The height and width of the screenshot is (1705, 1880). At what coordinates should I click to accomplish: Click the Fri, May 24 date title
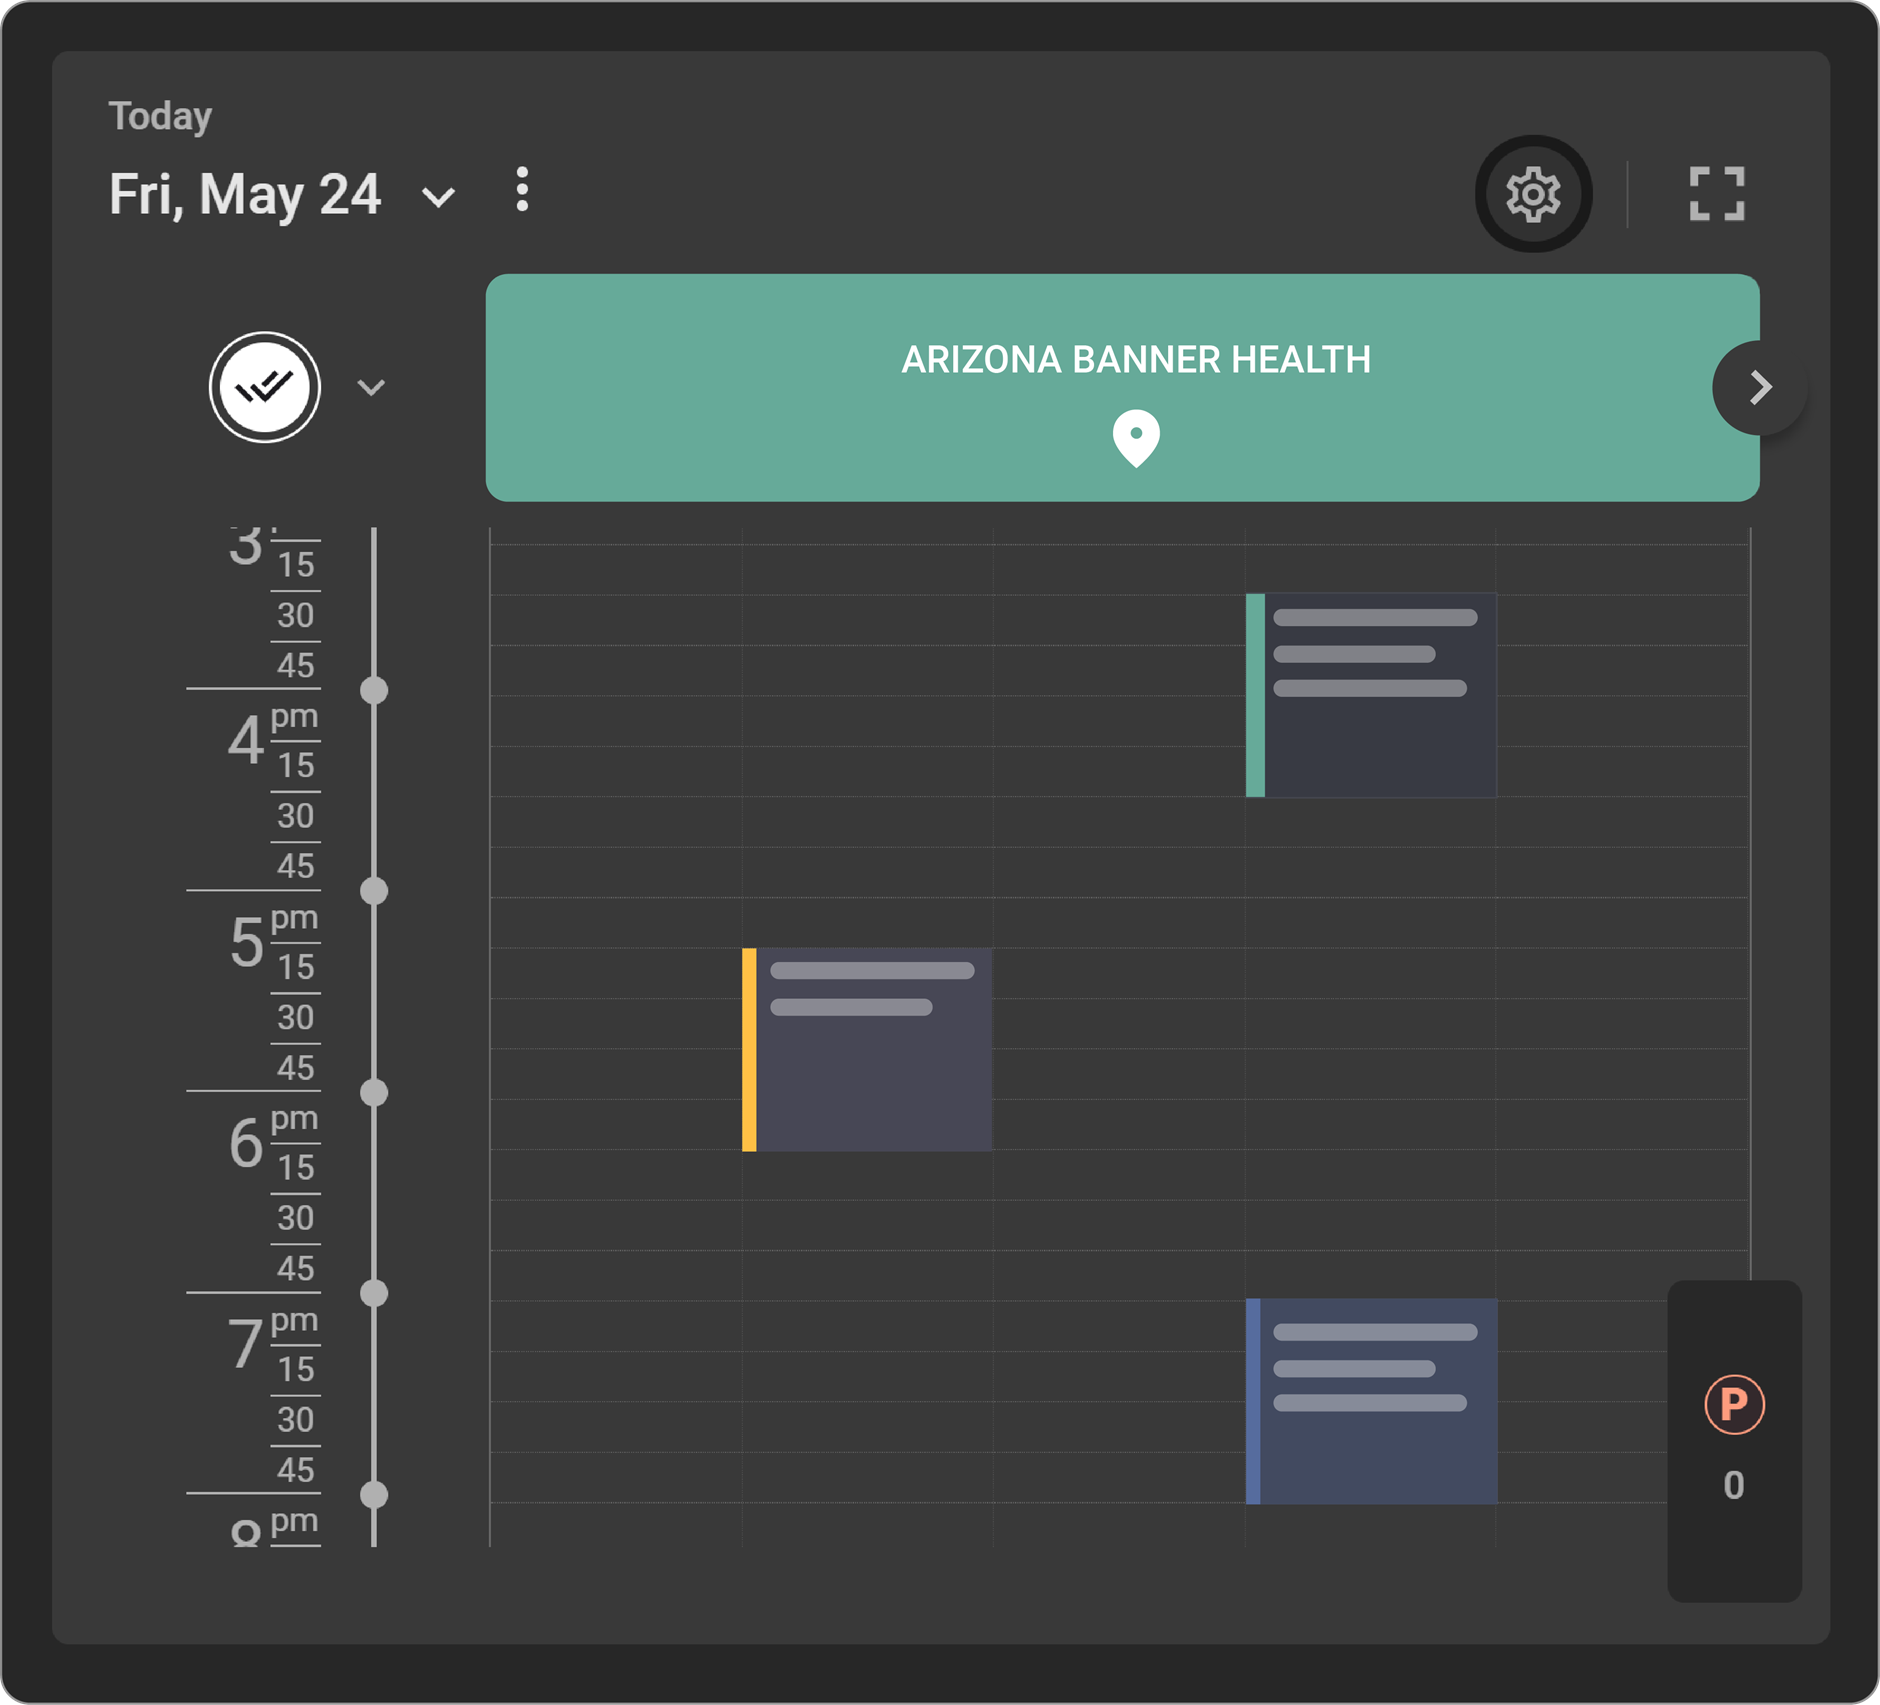tap(245, 194)
